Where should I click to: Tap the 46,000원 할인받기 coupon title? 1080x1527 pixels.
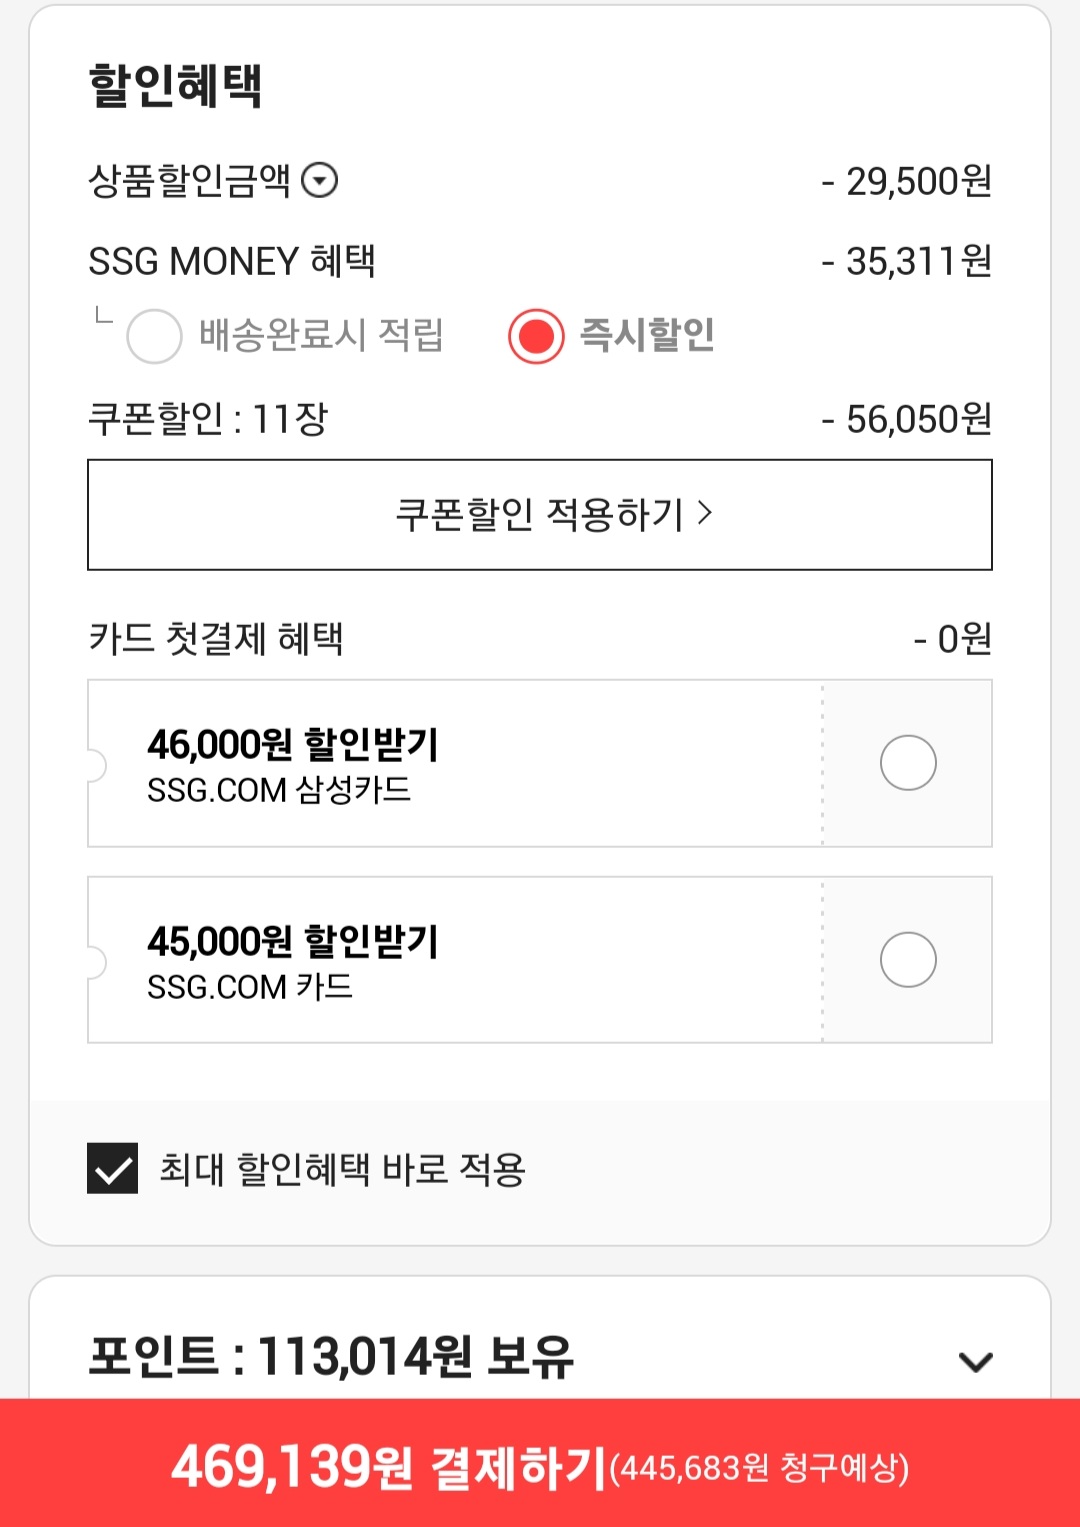tap(292, 744)
